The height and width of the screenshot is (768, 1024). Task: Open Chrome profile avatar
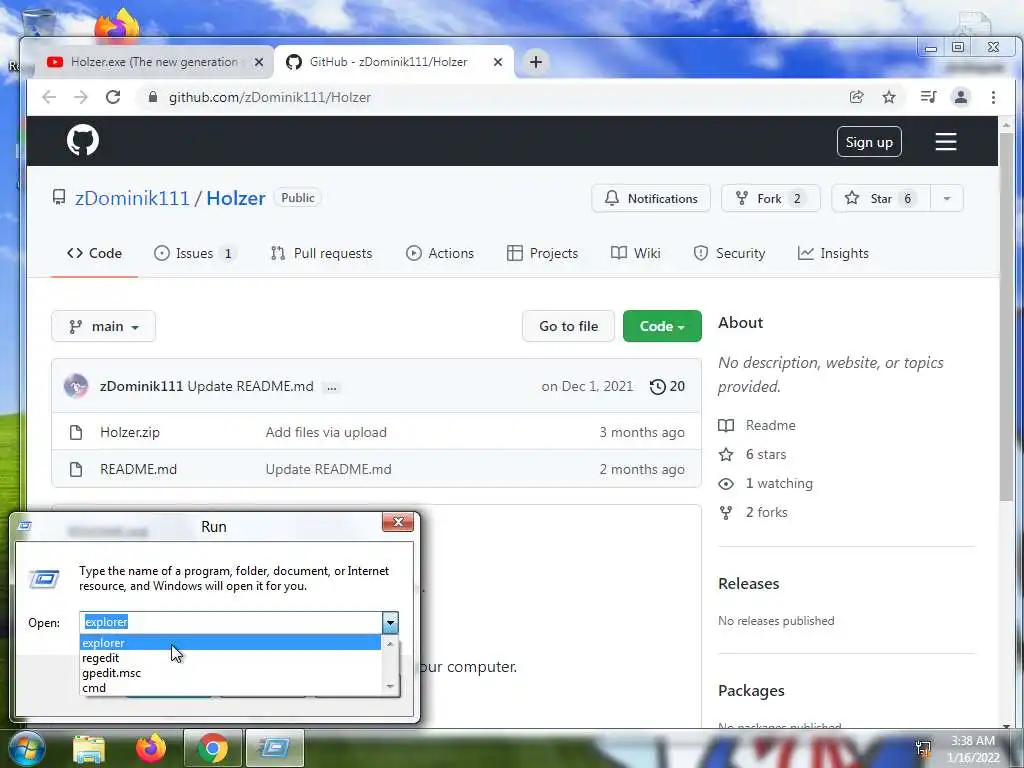click(961, 97)
